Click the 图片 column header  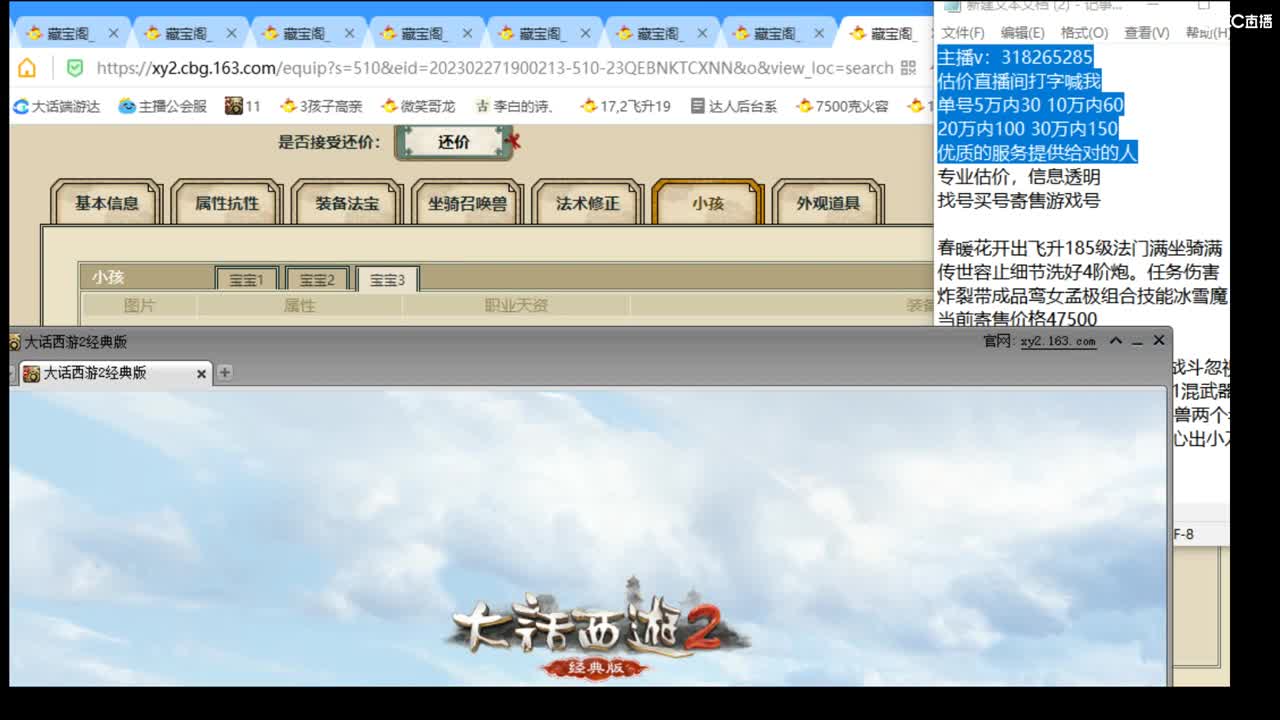tap(139, 306)
